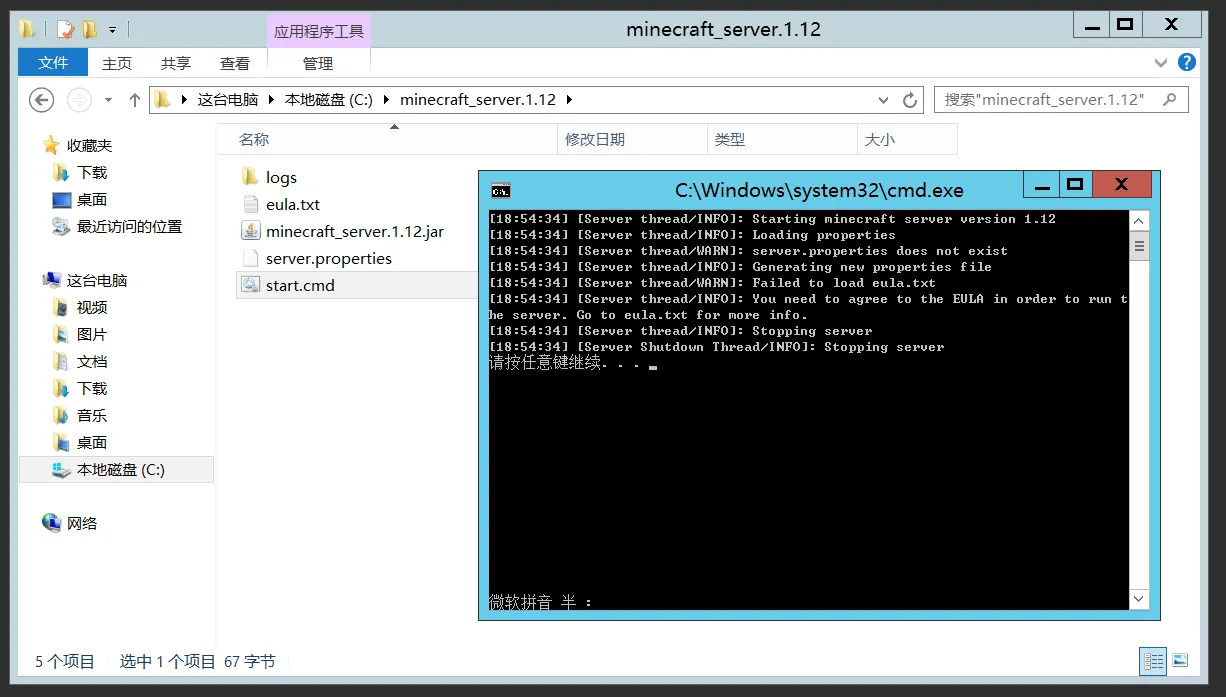This screenshot has width=1226, height=697.
Task: Click the 应用程序工具 contextual tab
Action: pyautogui.click(x=319, y=31)
